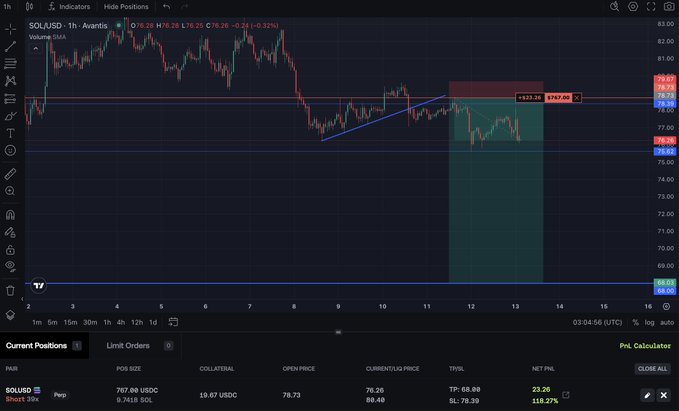Select the ruler measure tool
The image size is (679, 411).
click(10, 174)
